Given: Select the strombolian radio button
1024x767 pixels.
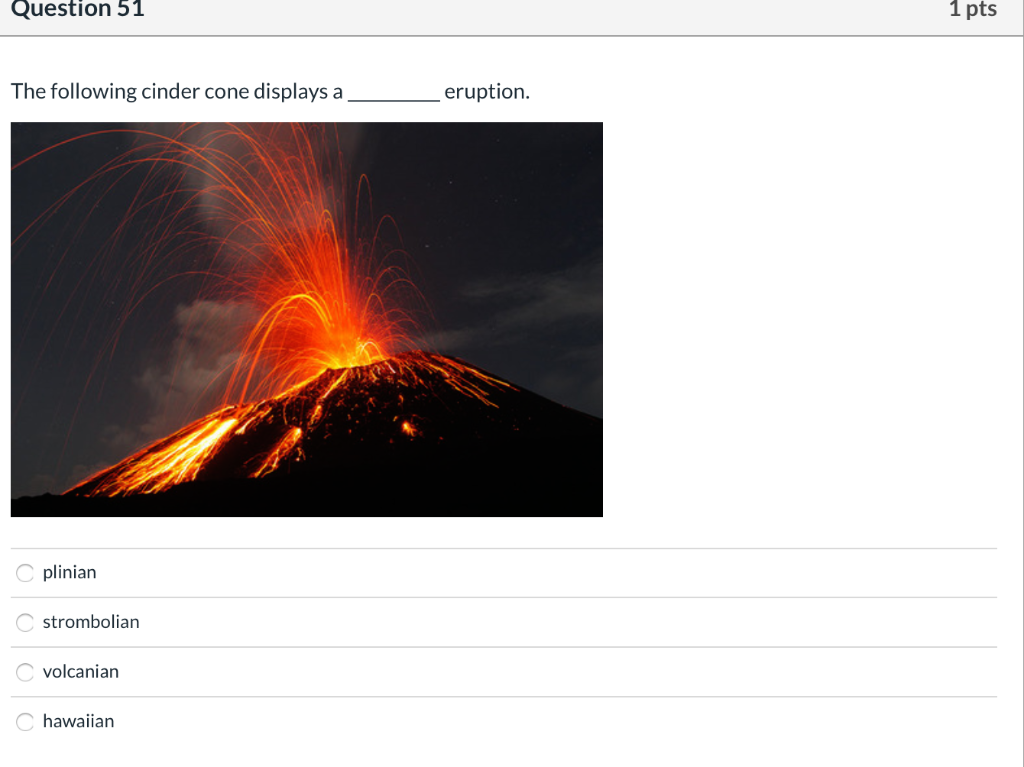Looking at the screenshot, I should [x=24, y=622].
